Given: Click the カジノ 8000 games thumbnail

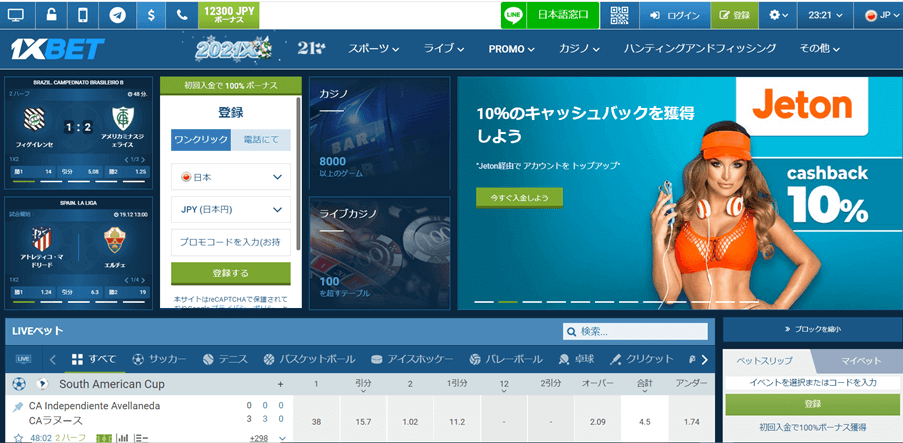Looking at the screenshot, I should (x=380, y=133).
